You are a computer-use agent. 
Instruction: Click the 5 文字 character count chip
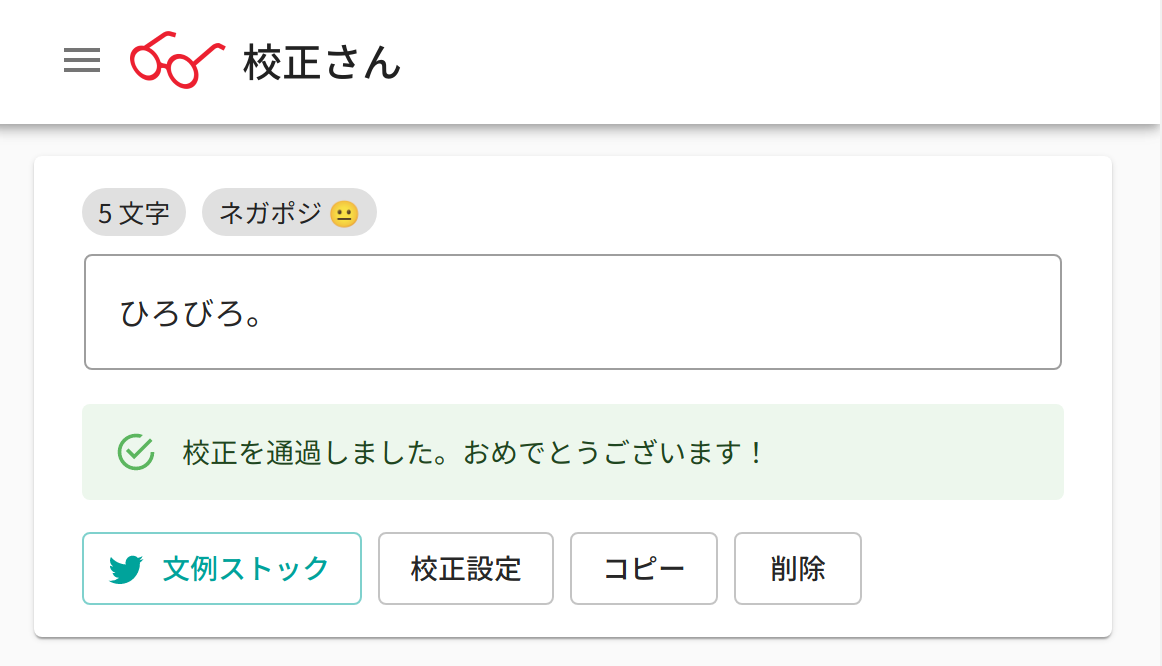point(134,212)
